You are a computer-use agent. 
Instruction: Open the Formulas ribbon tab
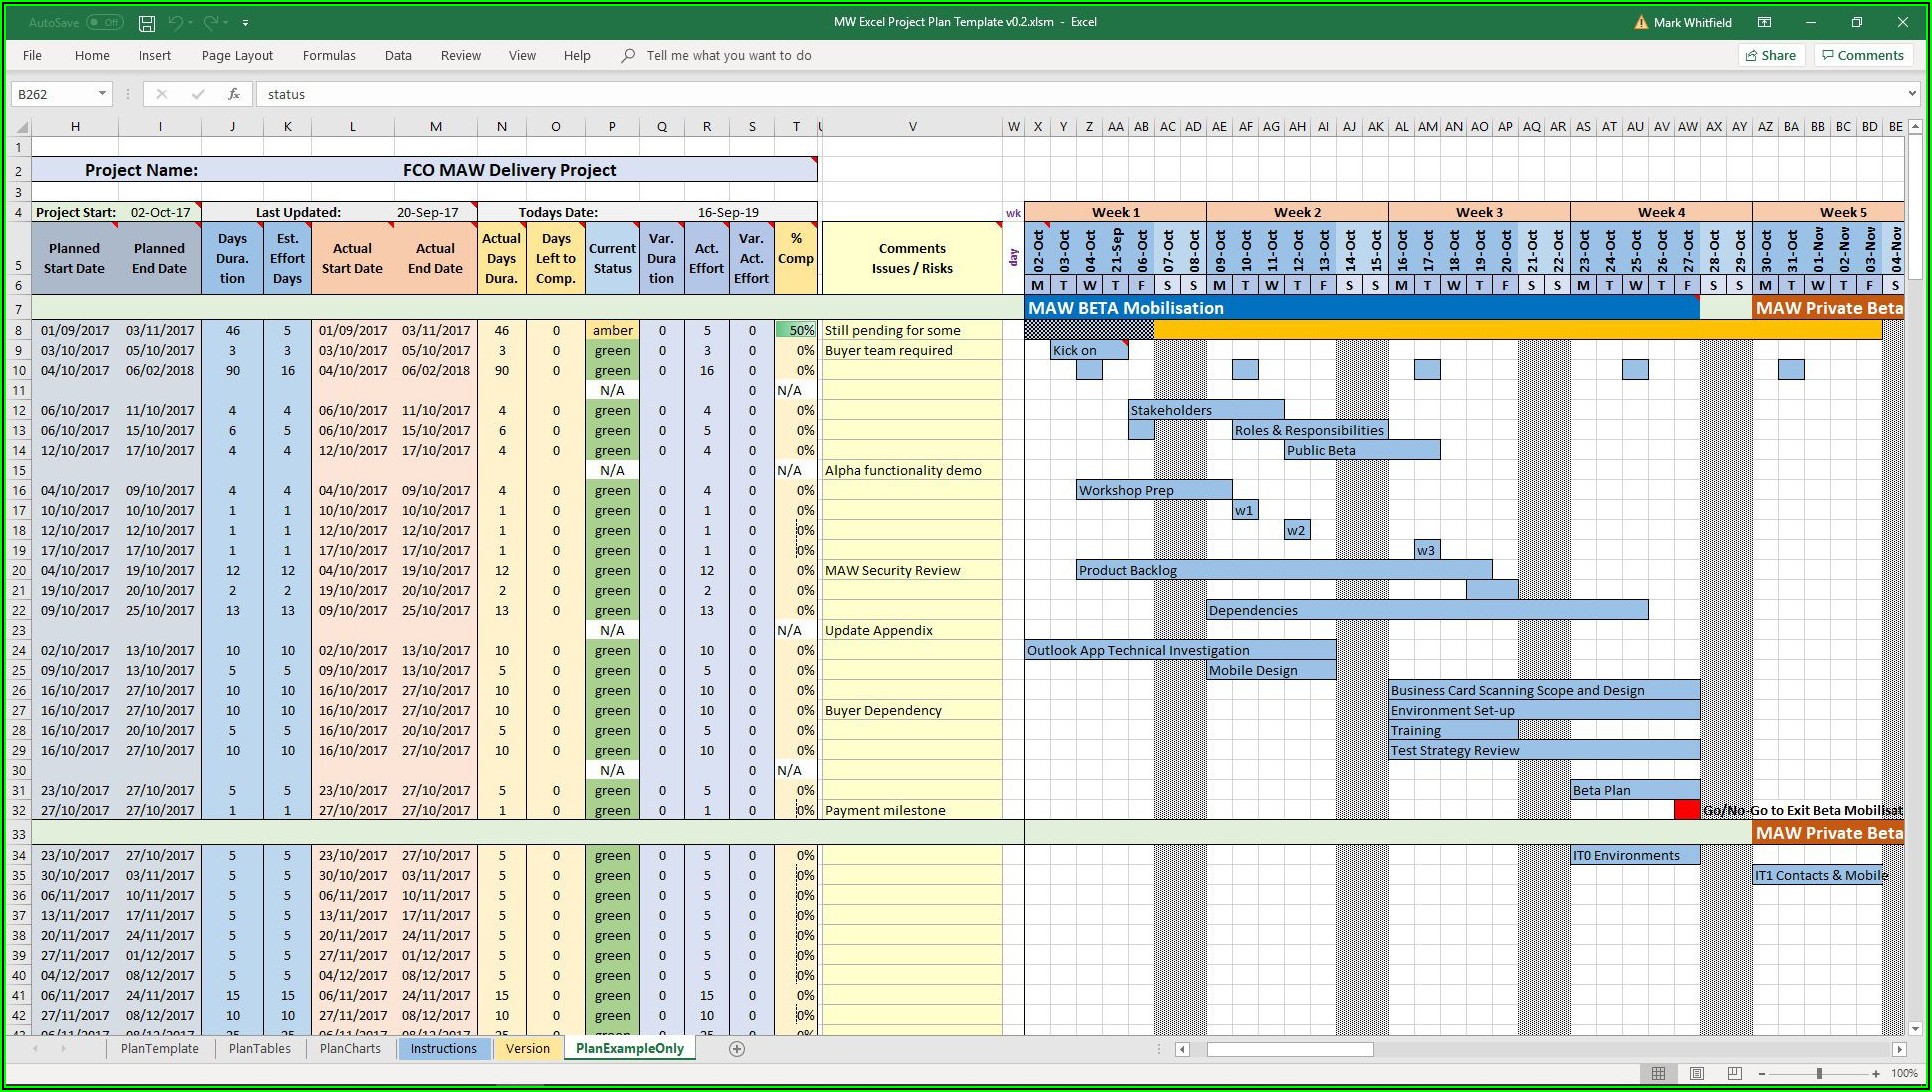(329, 55)
